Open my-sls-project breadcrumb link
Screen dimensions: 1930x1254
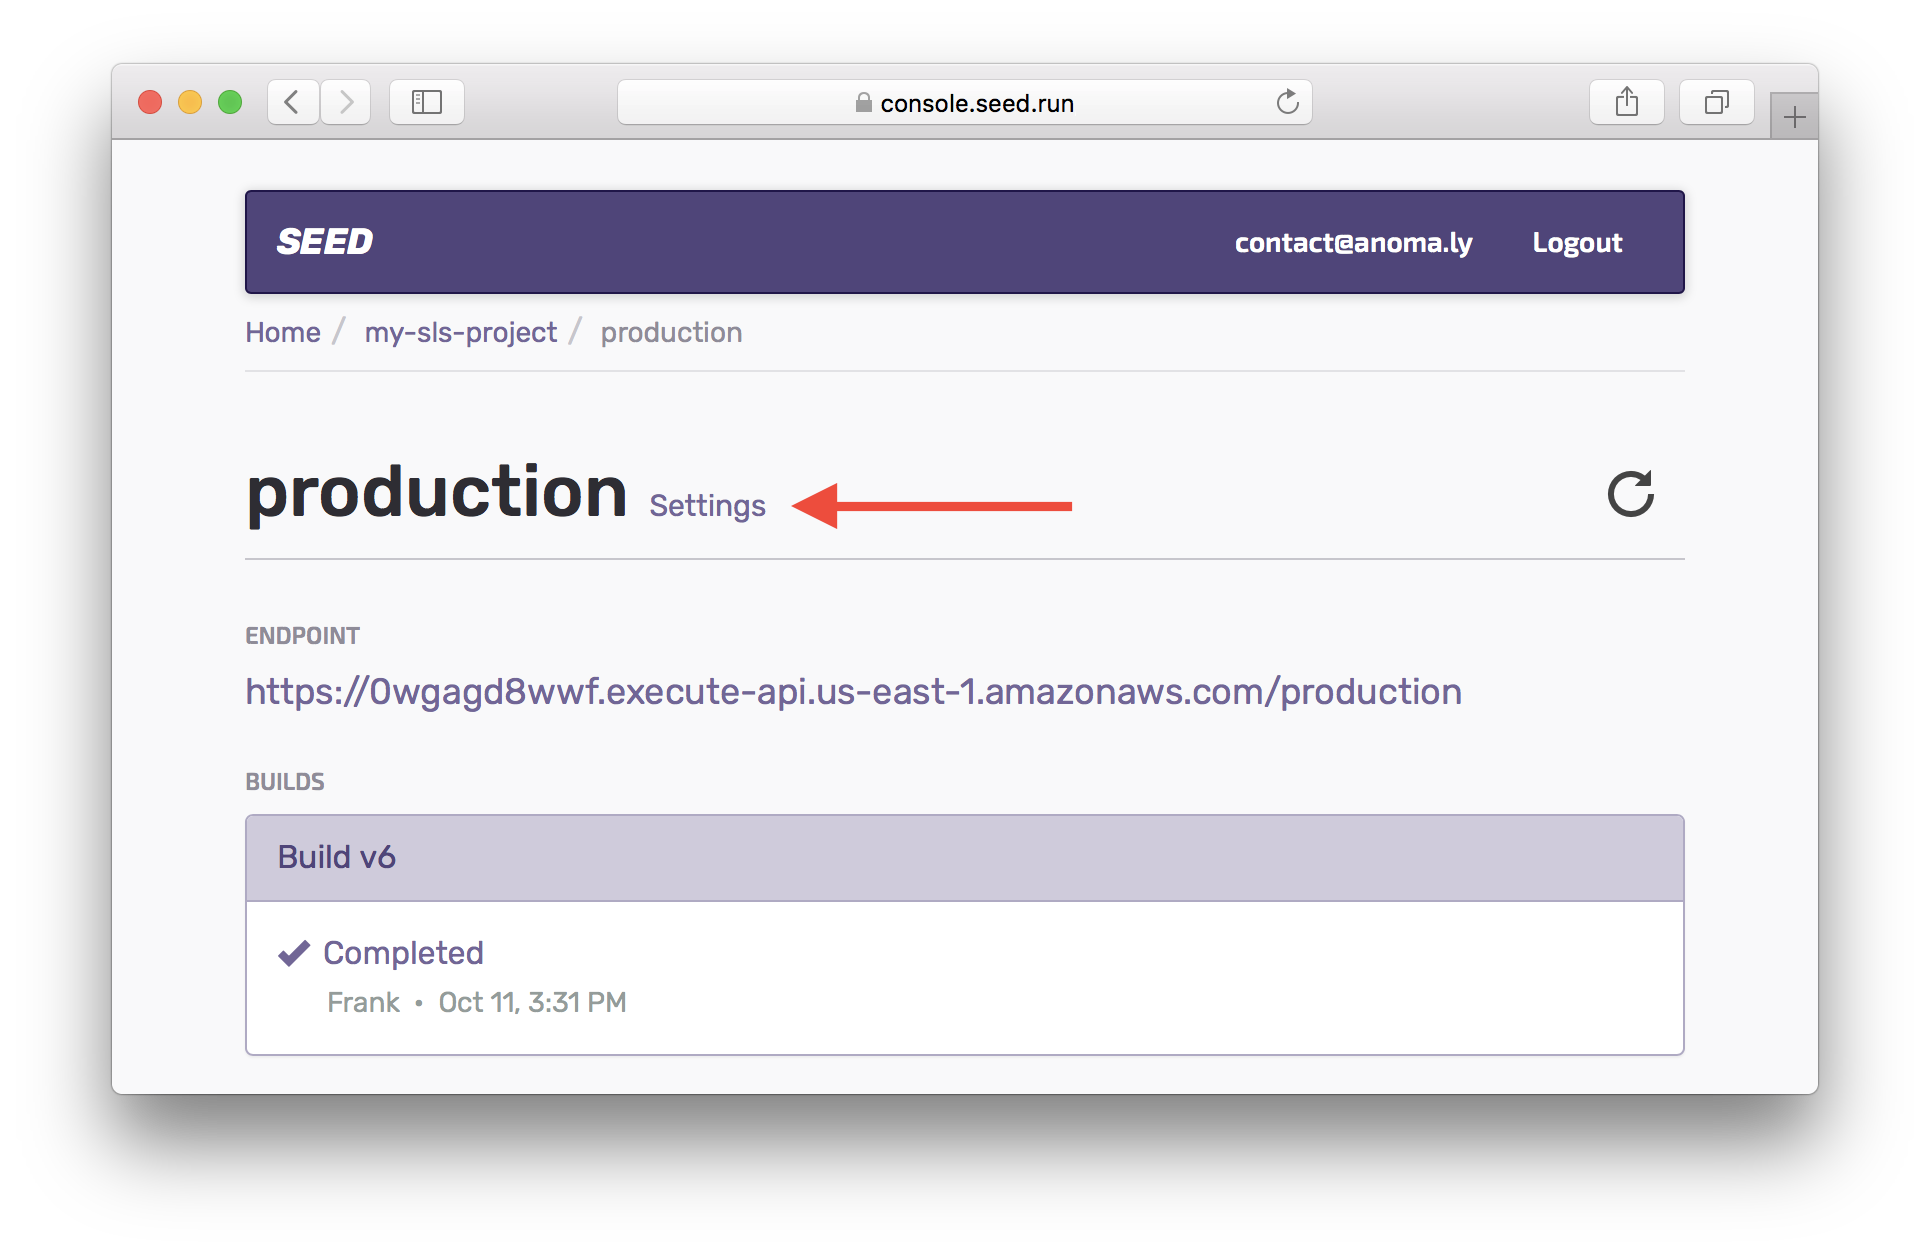pyautogui.click(x=460, y=332)
